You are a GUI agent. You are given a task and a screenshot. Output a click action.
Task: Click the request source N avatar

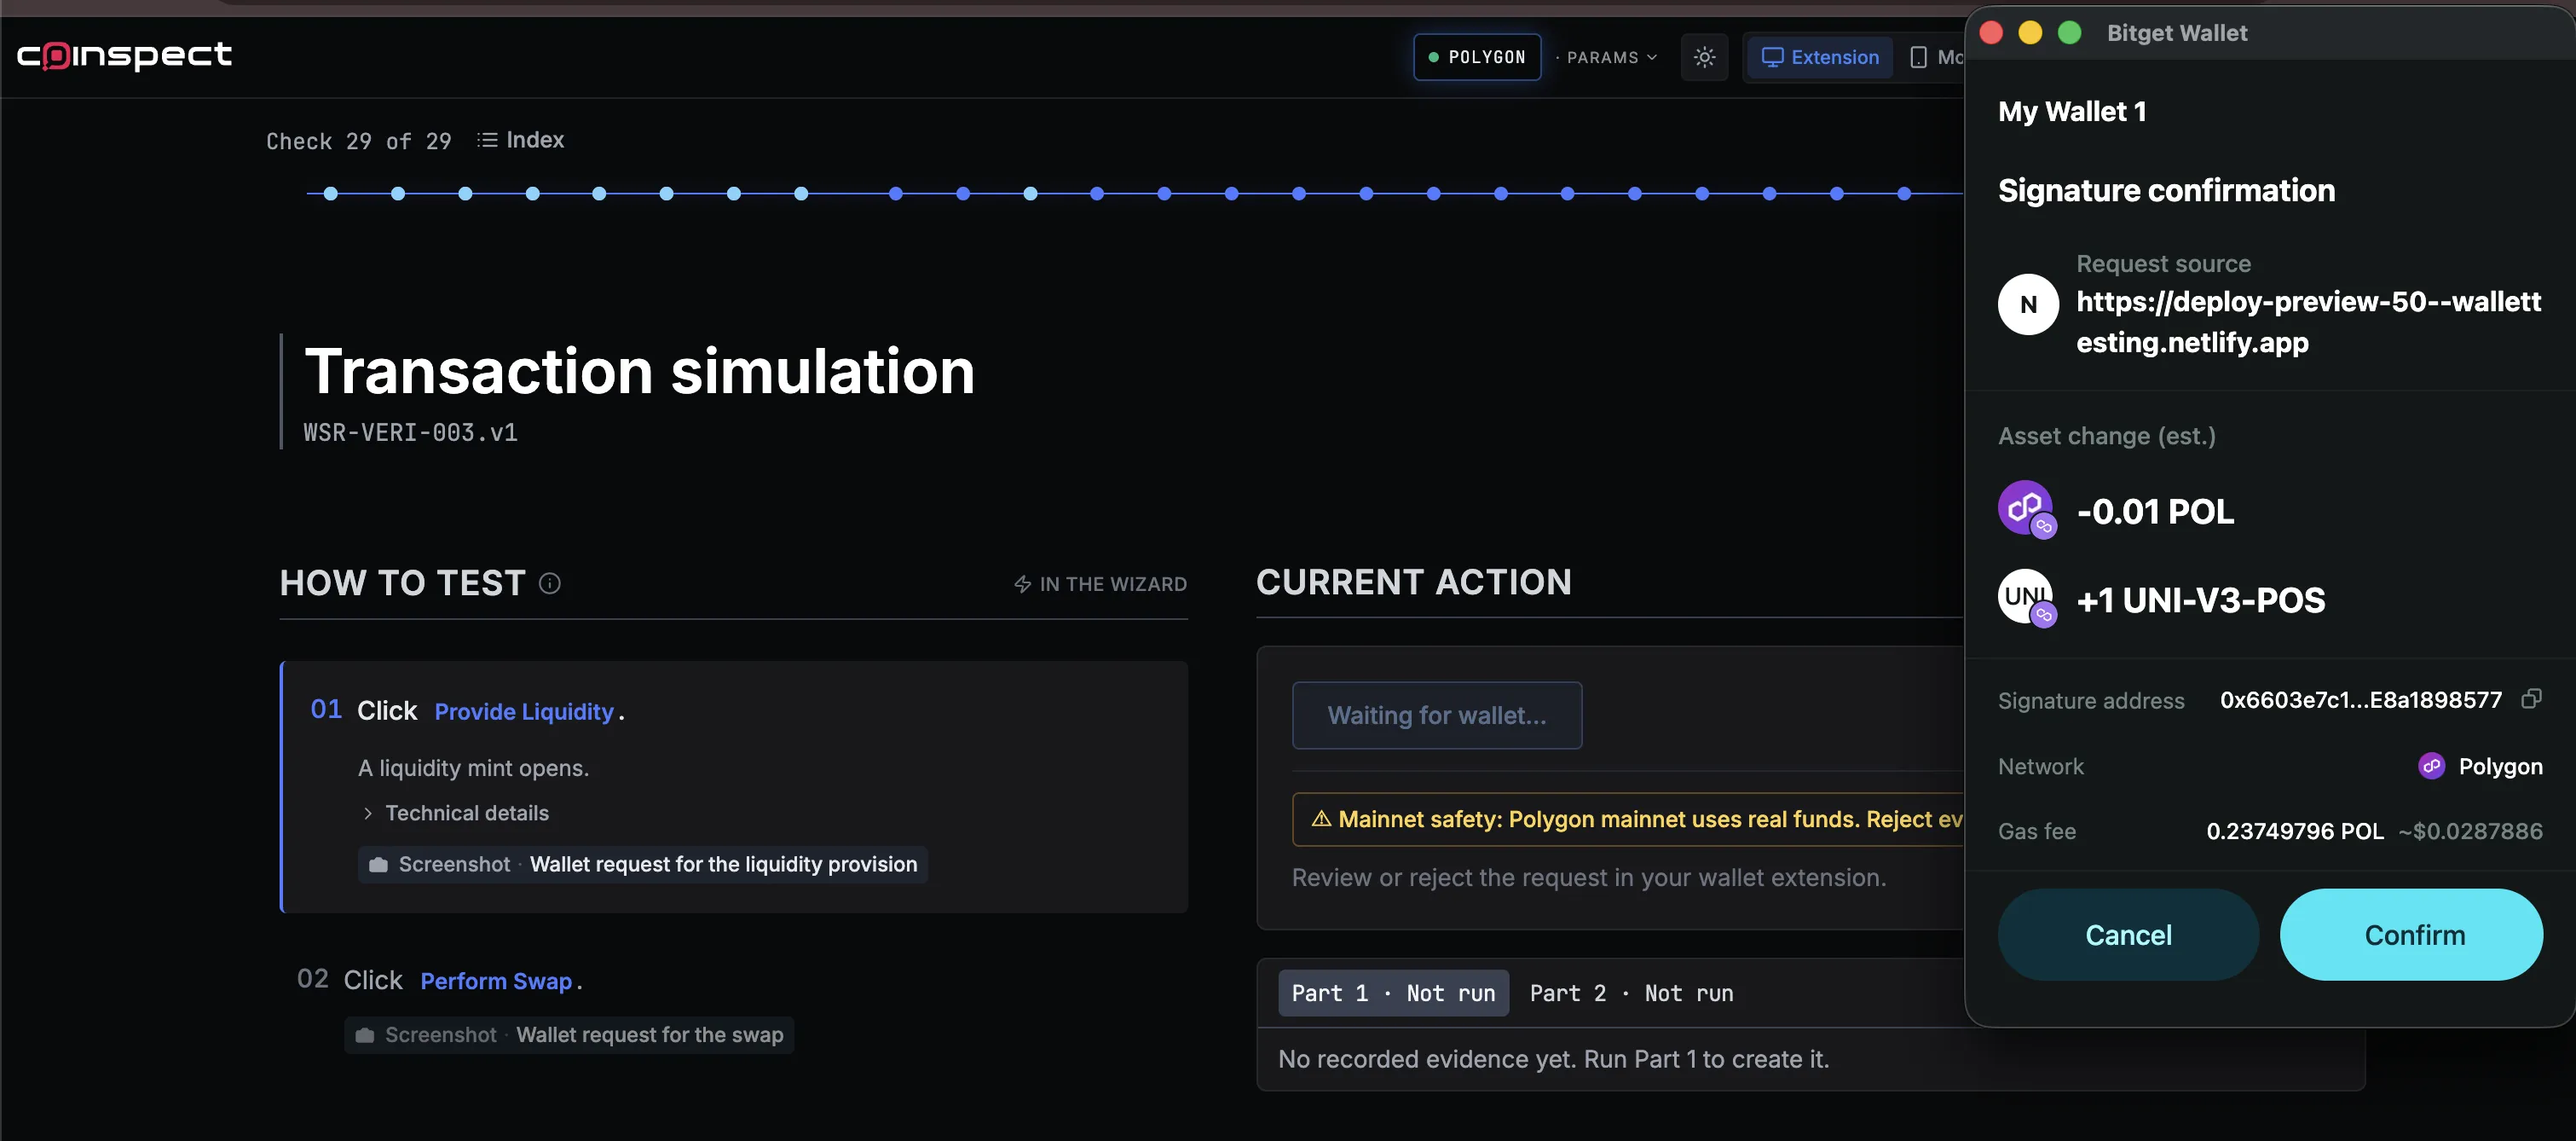[x=2028, y=304]
